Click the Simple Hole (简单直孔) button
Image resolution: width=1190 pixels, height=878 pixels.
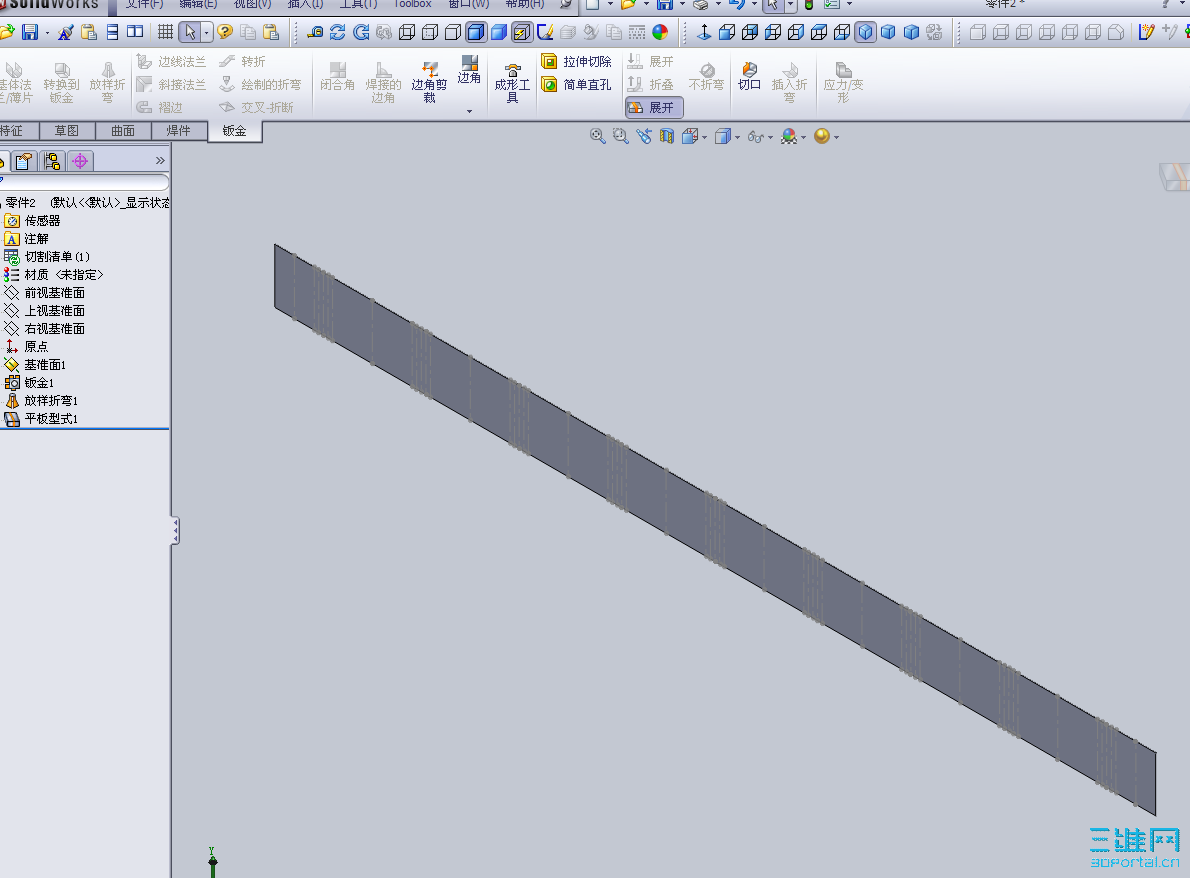click(577, 84)
